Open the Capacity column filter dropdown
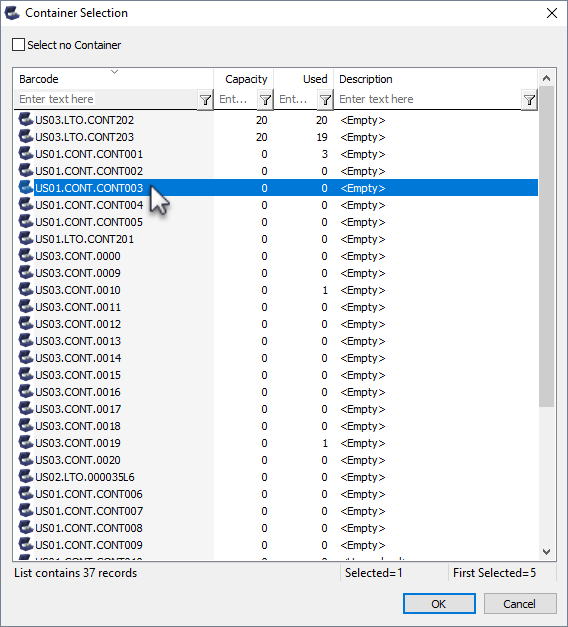The image size is (568, 627). (x=265, y=99)
